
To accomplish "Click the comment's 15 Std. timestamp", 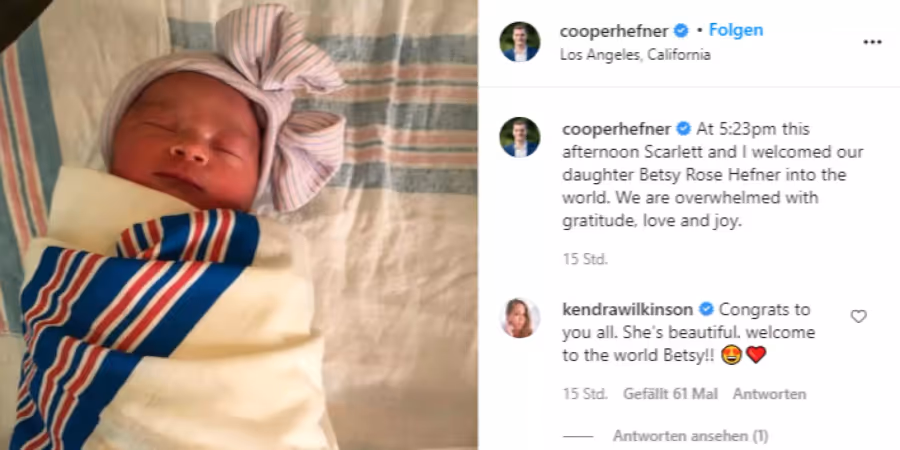I will [584, 394].
